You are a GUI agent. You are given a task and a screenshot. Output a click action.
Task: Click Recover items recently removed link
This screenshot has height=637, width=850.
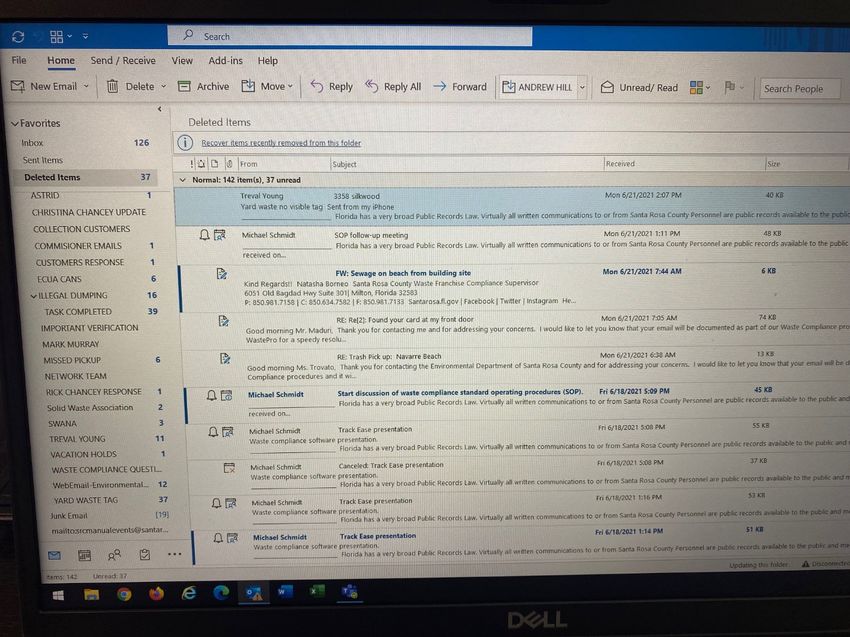click(281, 143)
